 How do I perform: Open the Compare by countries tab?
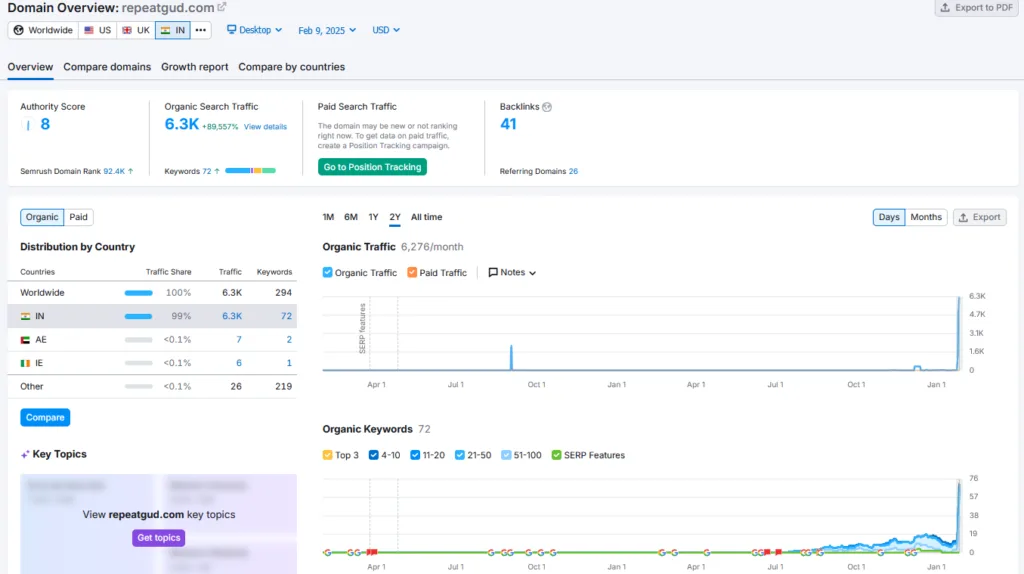(x=291, y=67)
